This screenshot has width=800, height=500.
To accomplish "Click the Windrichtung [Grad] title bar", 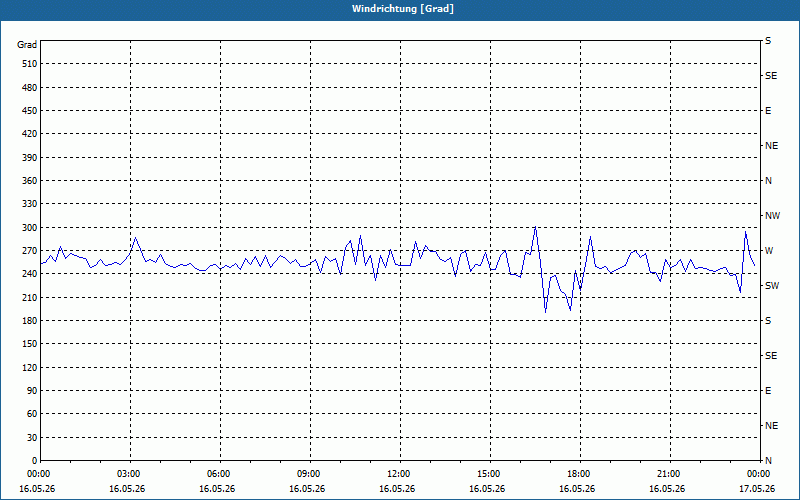I will tap(400, 9).
